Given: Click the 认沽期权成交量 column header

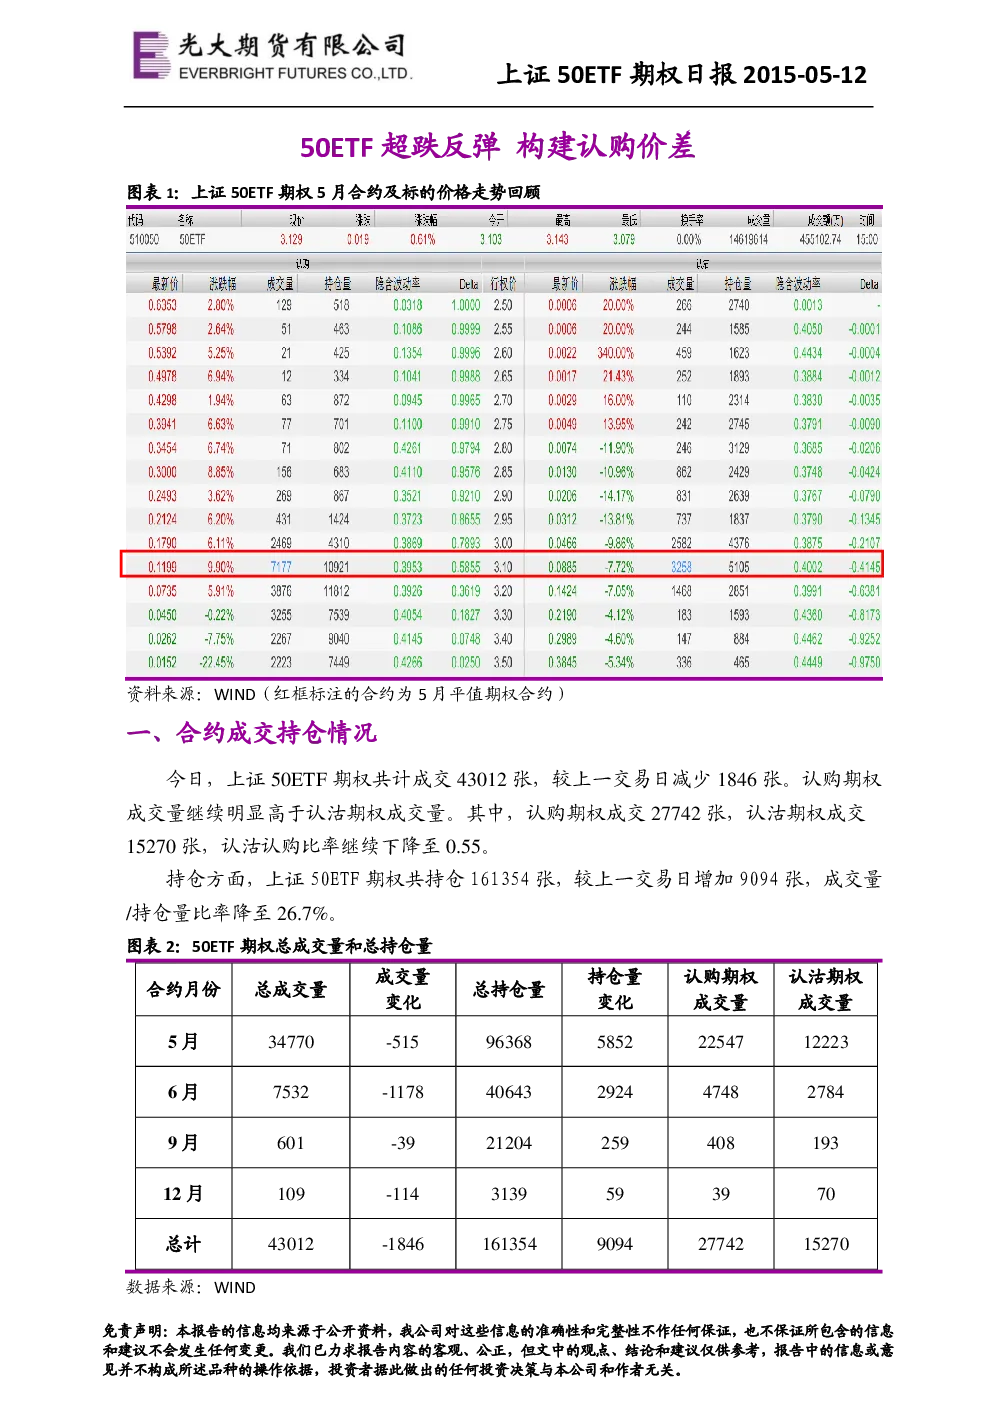Looking at the screenshot, I should [x=825, y=990].
